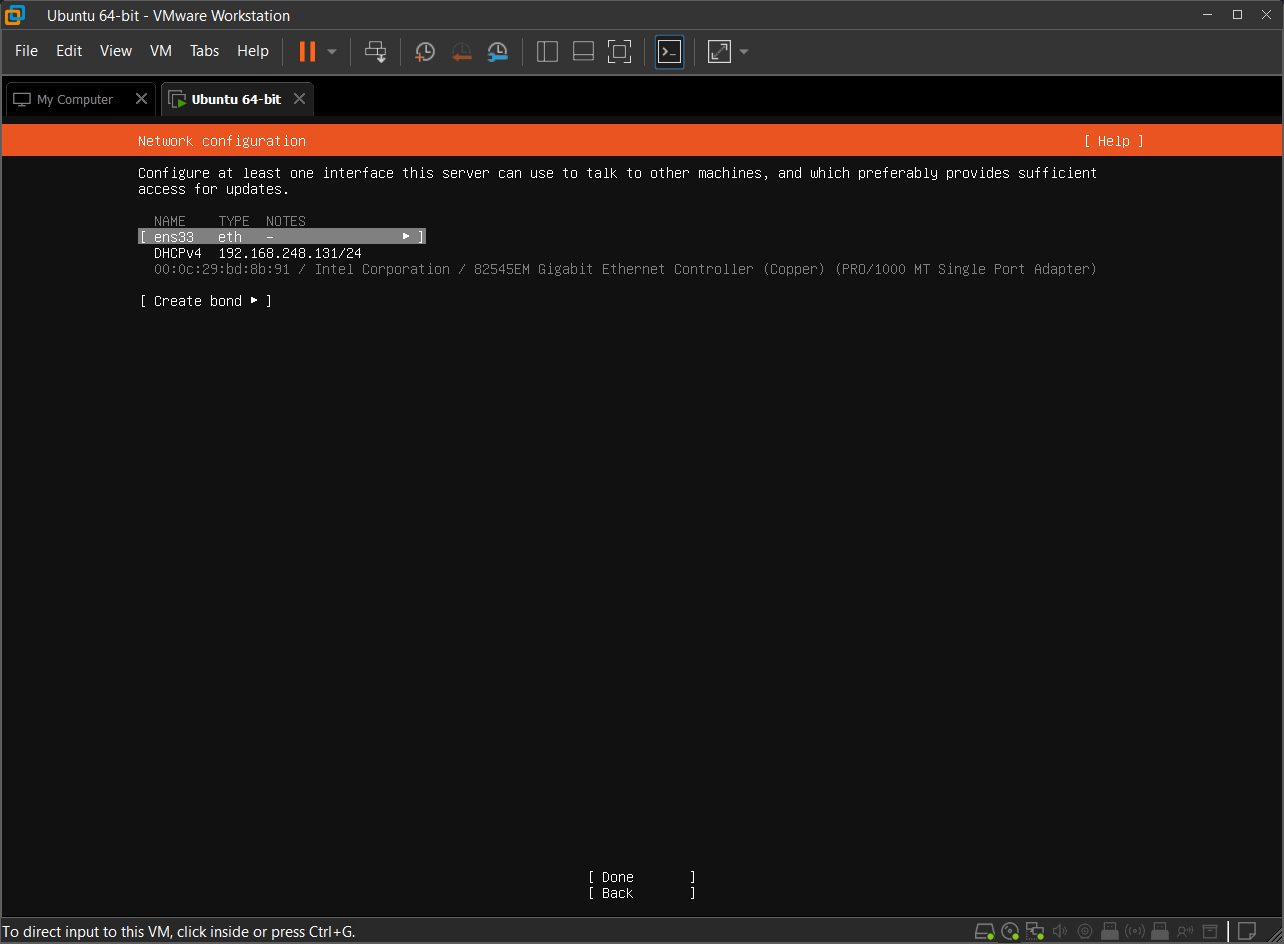The width and height of the screenshot is (1284, 944).
Task: Pause the running virtual machine
Action: coord(307,51)
